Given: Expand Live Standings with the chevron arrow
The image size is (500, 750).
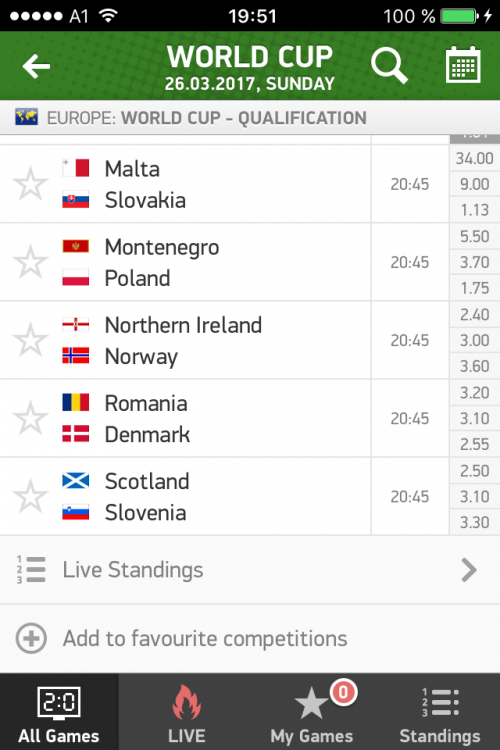Looking at the screenshot, I should (x=469, y=569).
